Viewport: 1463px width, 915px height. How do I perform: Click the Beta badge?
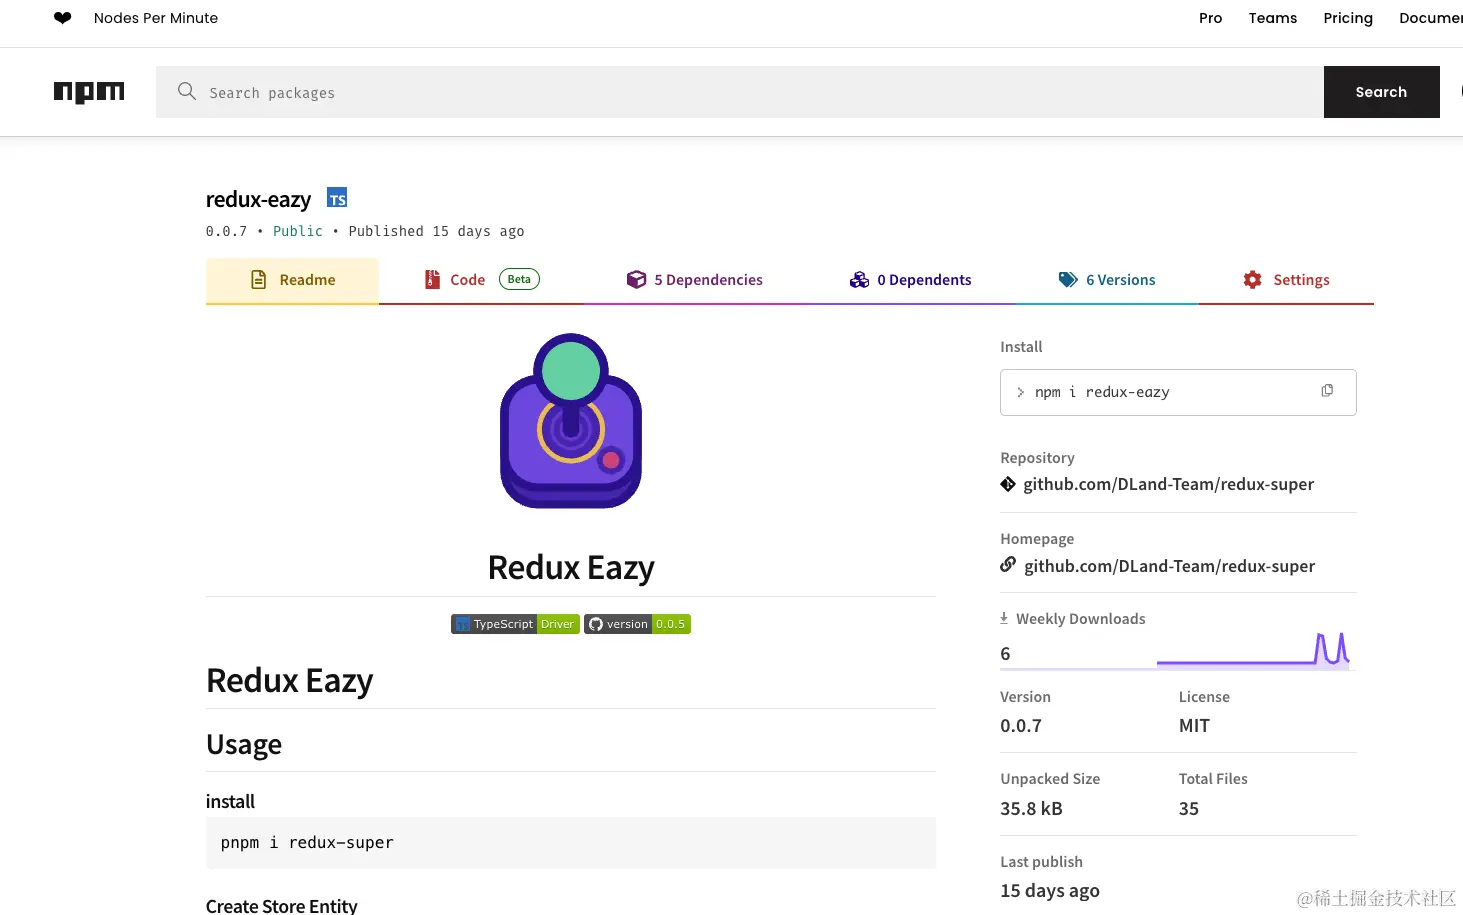(519, 279)
